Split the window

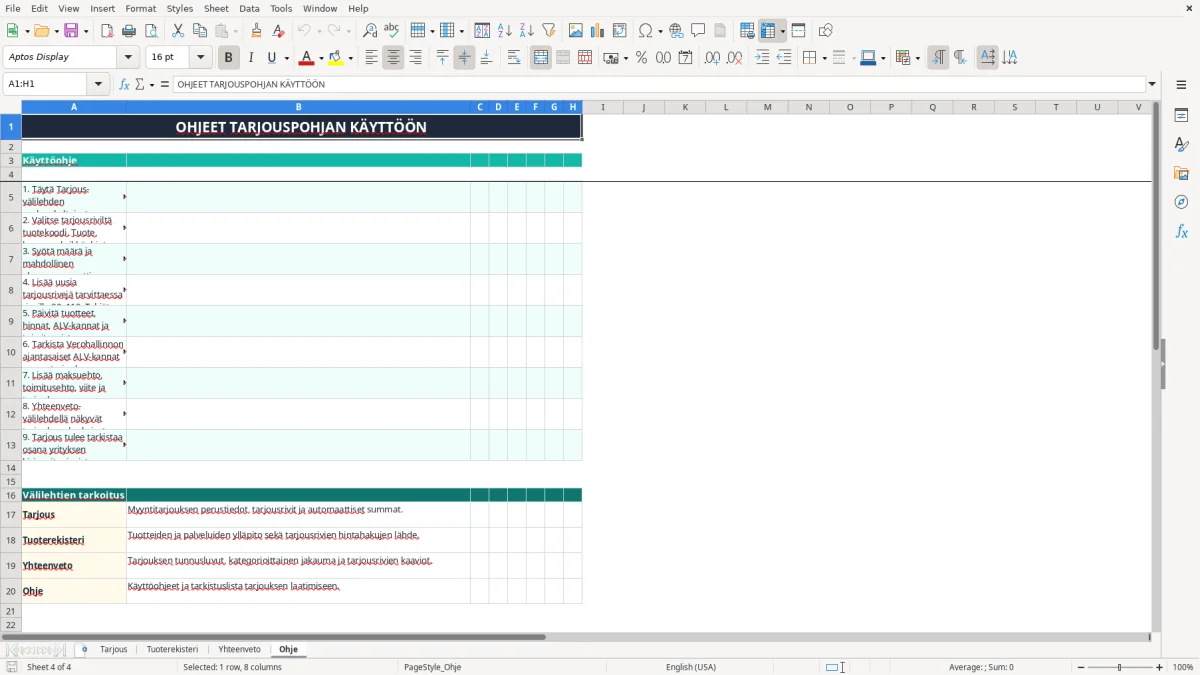pos(798,31)
